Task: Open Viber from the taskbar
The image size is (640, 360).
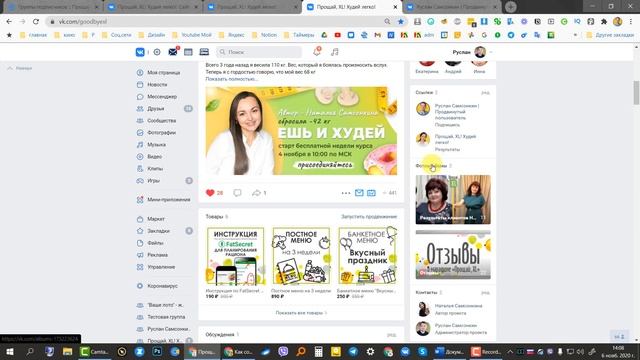Action: (x=282, y=352)
